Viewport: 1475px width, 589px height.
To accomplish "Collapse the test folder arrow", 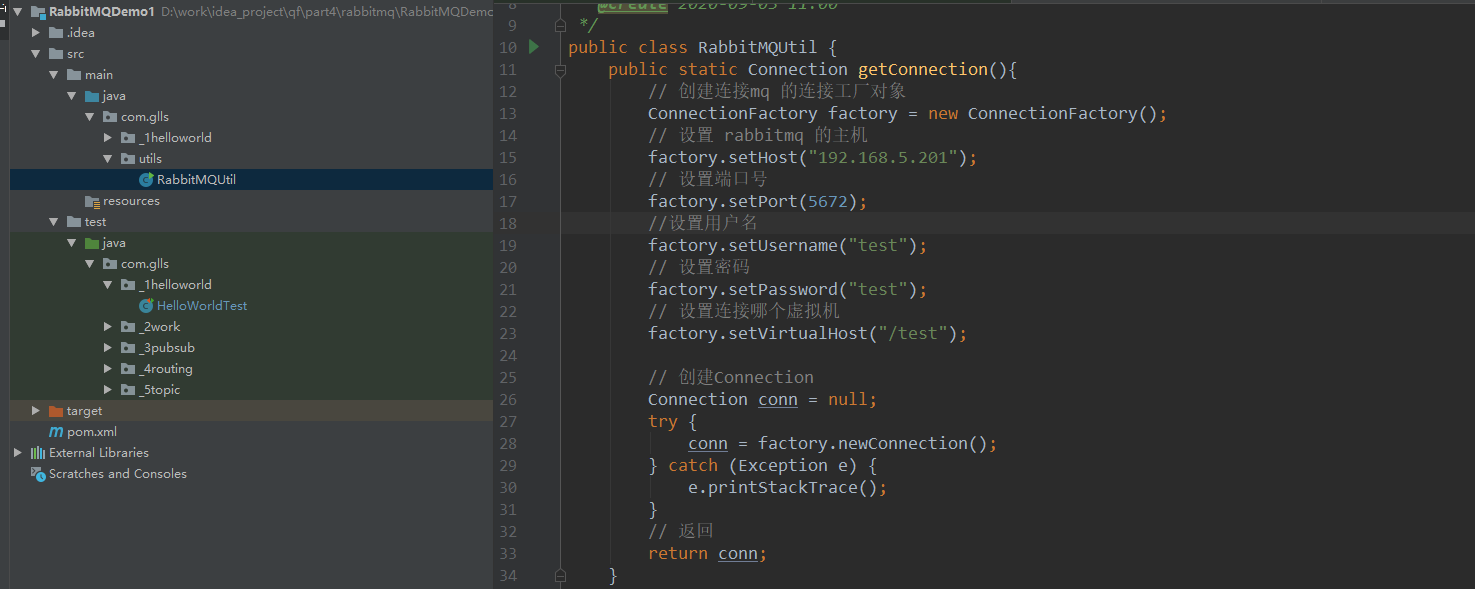I will [54, 222].
